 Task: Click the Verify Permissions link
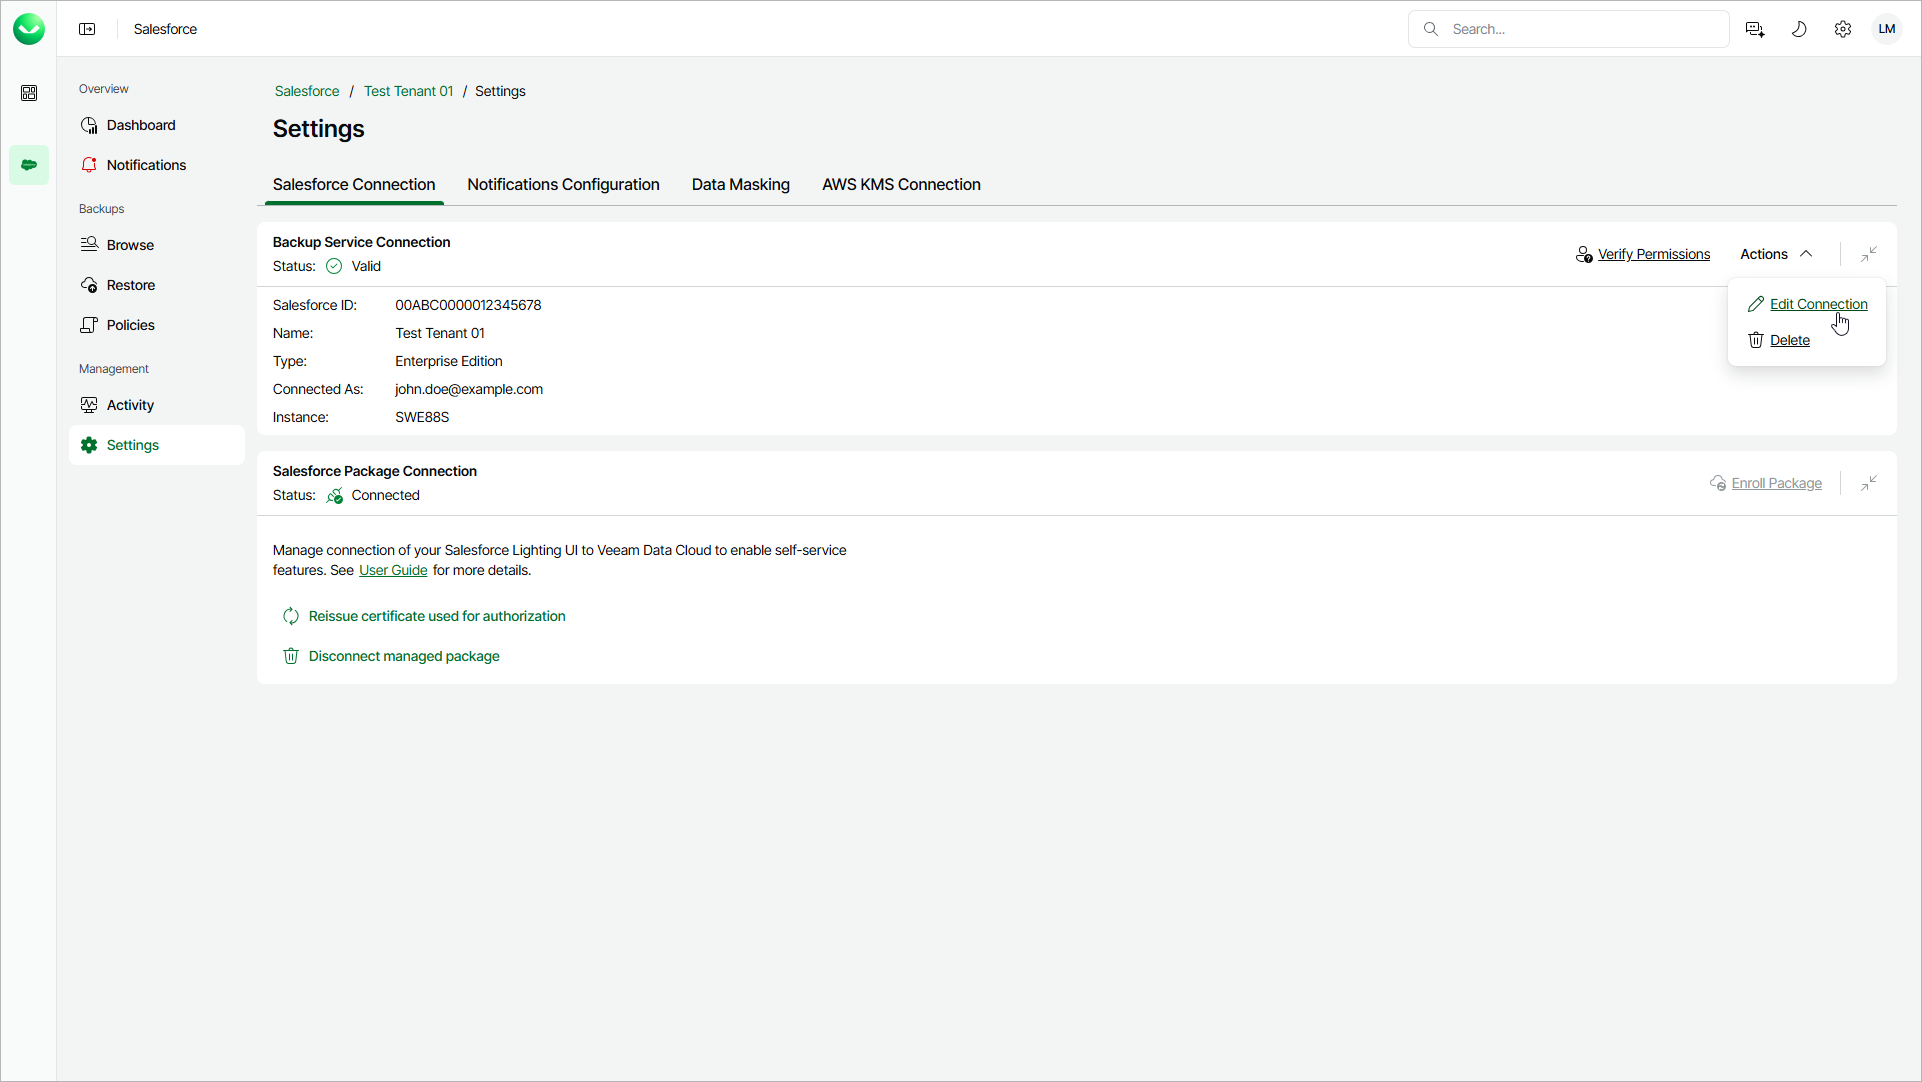pos(1653,254)
